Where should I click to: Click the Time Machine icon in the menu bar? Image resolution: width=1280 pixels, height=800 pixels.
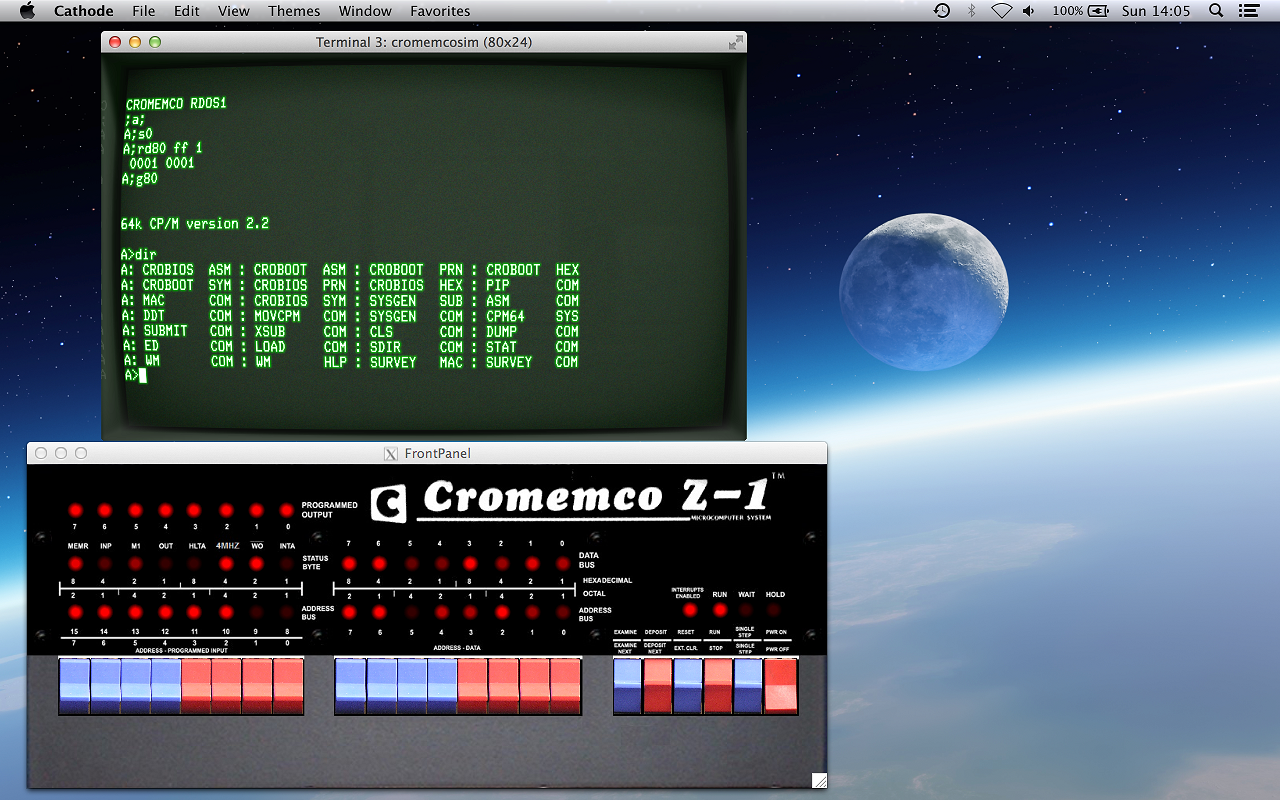[941, 11]
